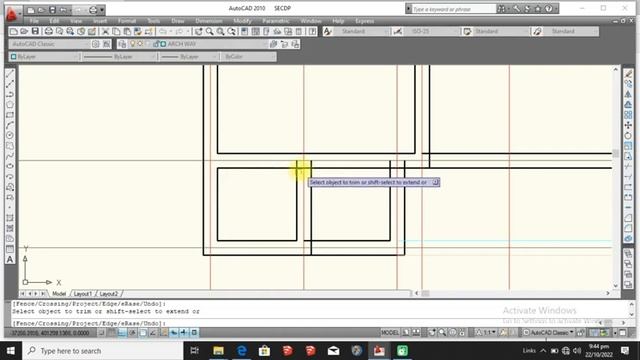Open the Modify menu
This screenshot has height=360, width=640.
point(242,21)
